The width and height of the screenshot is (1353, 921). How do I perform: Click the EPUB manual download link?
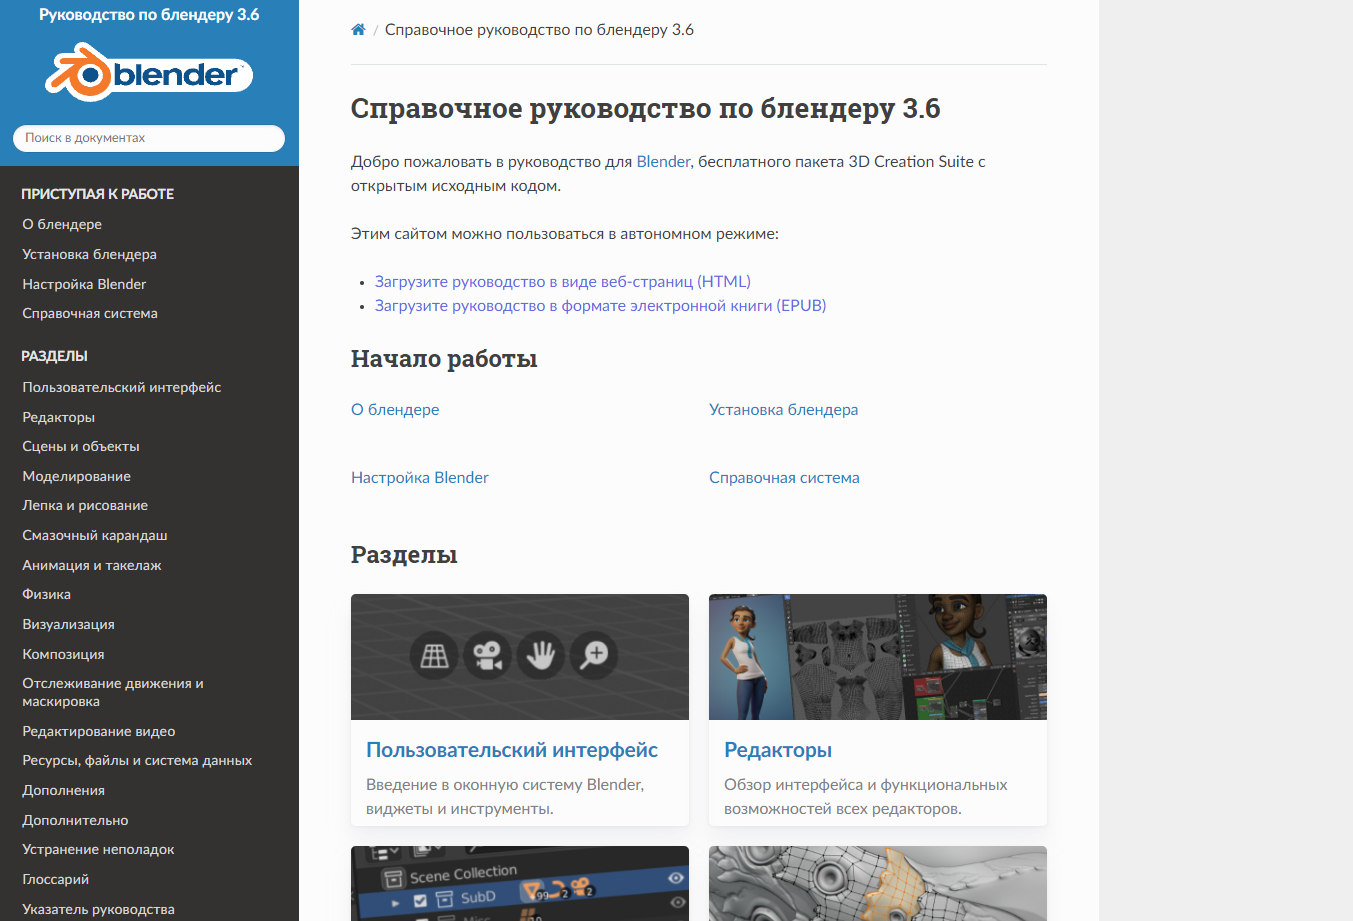point(601,306)
